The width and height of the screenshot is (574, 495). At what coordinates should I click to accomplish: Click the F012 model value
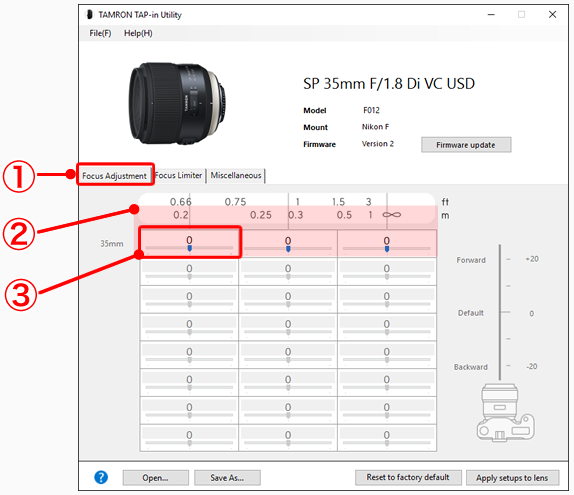pos(371,110)
